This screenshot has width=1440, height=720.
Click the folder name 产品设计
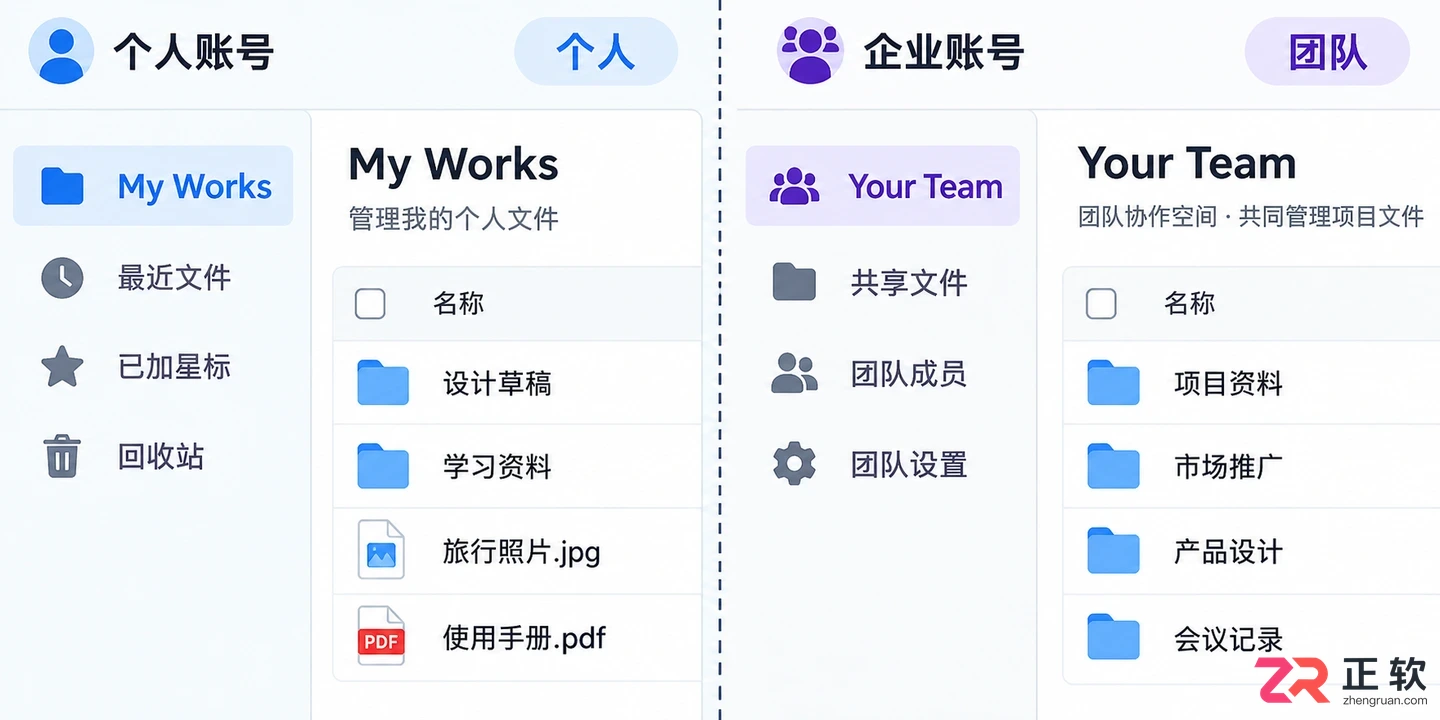[x=1228, y=551]
